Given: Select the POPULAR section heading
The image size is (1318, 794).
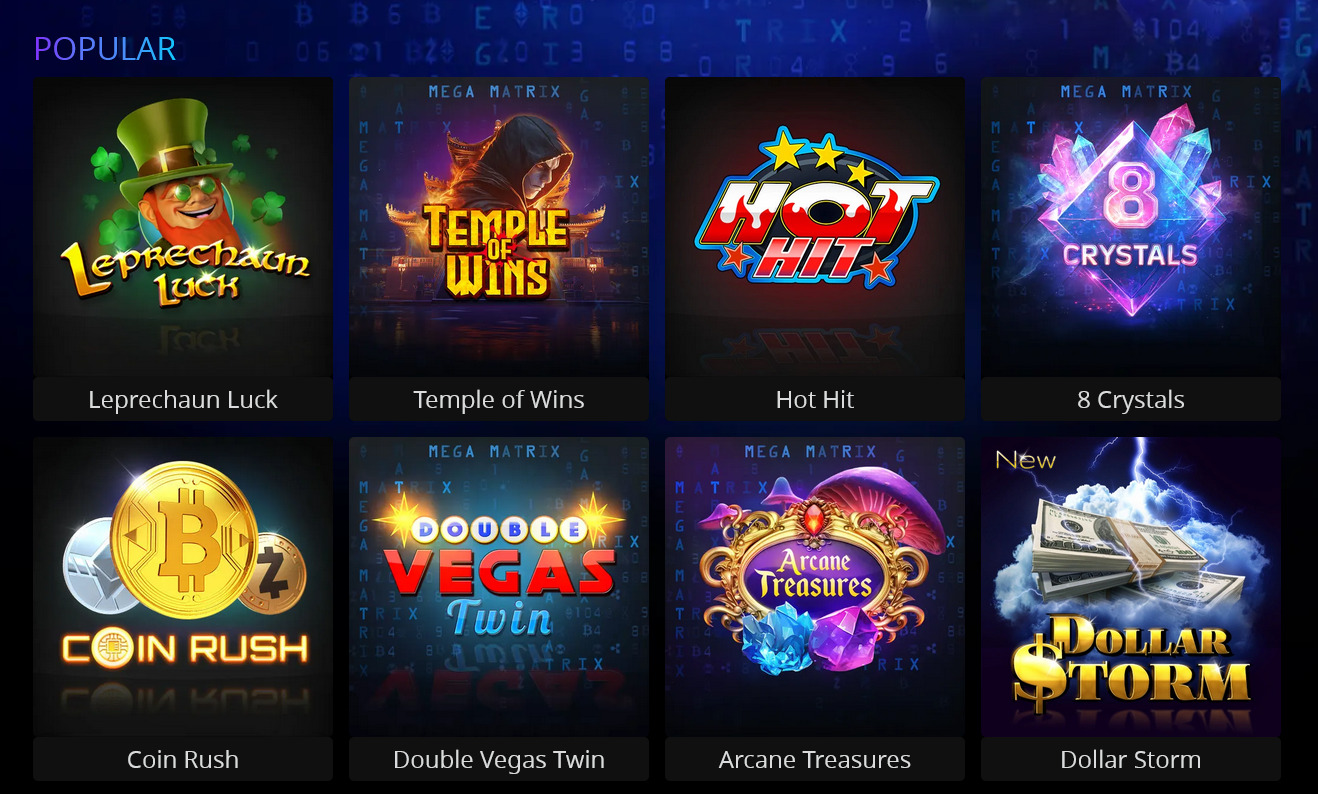Looking at the screenshot, I should (x=105, y=48).
